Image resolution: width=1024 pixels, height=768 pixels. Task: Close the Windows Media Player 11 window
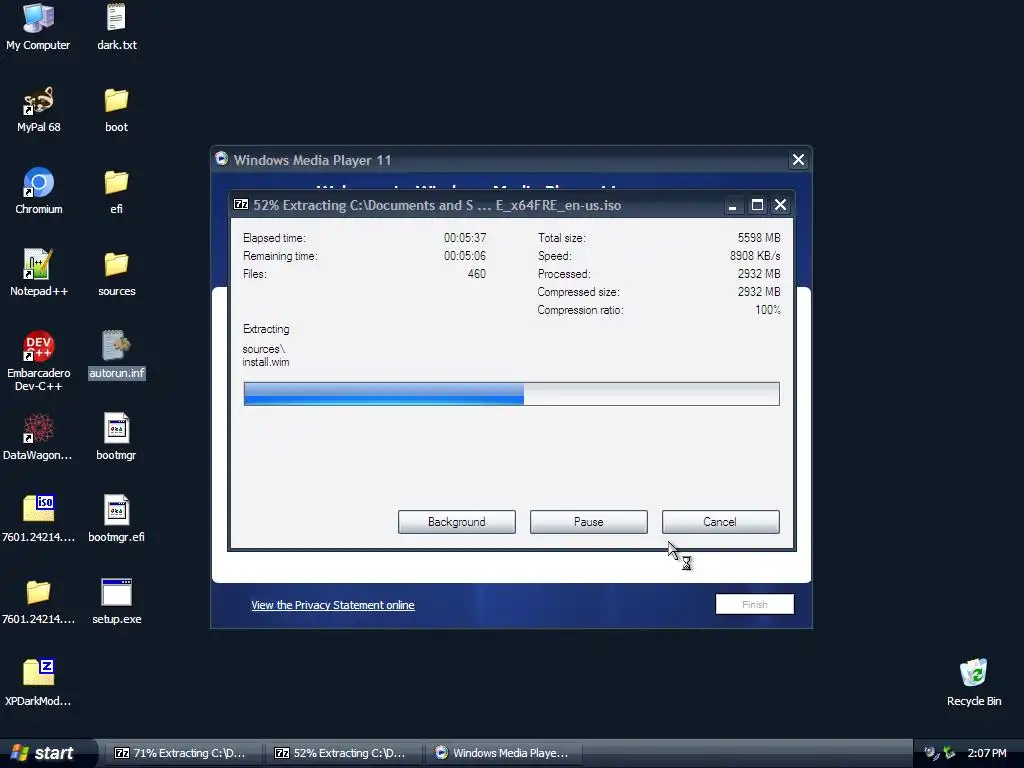coord(798,160)
